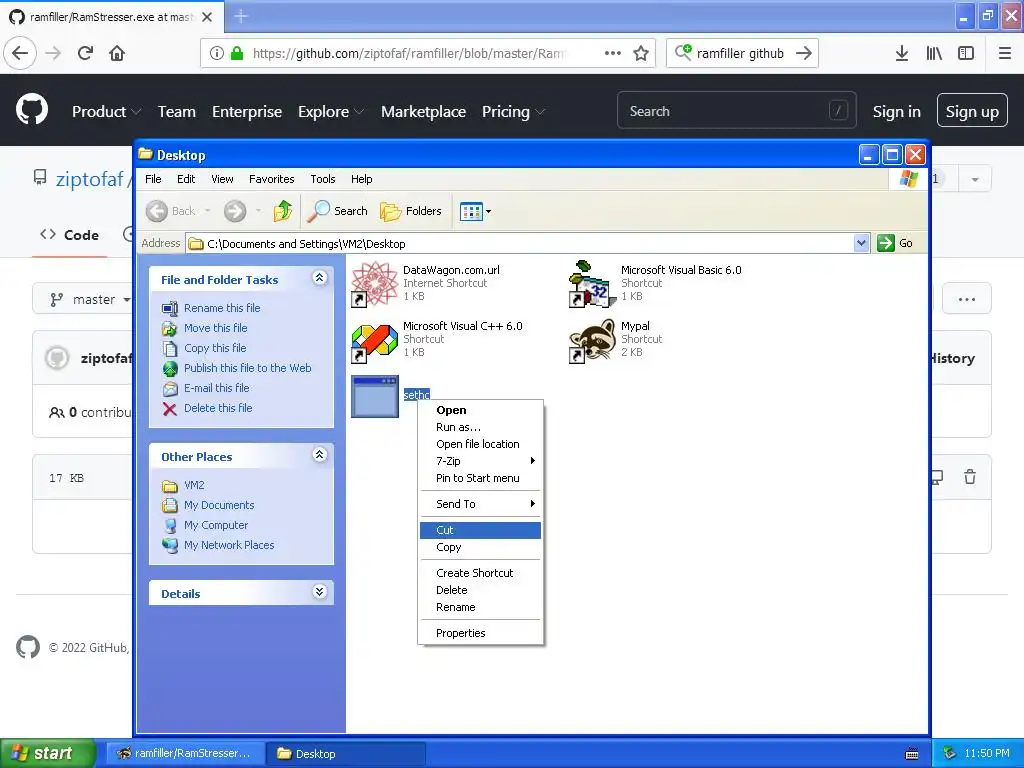The height and width of the screenshot is (768, 1024).
Task: Switch to ramfiller/RamStresser taskbar button
Action: [185, 753]
